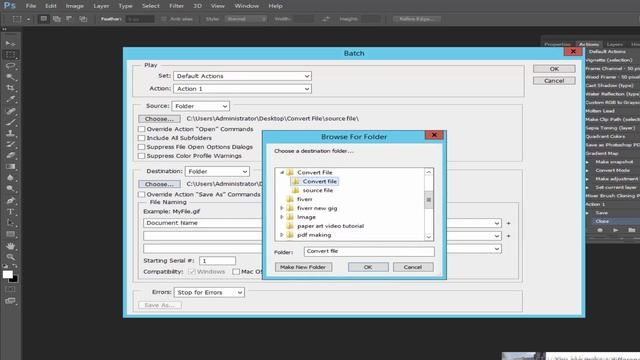This screenshot has width=640, height=360.
Task: Select the Move tool
Action: click(x=10, y=43)
